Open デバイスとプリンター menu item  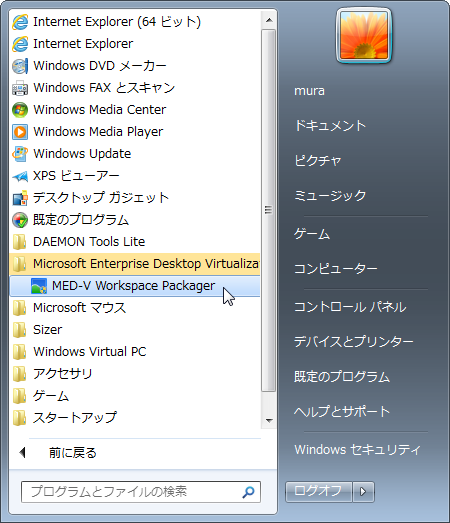point(353,342)
